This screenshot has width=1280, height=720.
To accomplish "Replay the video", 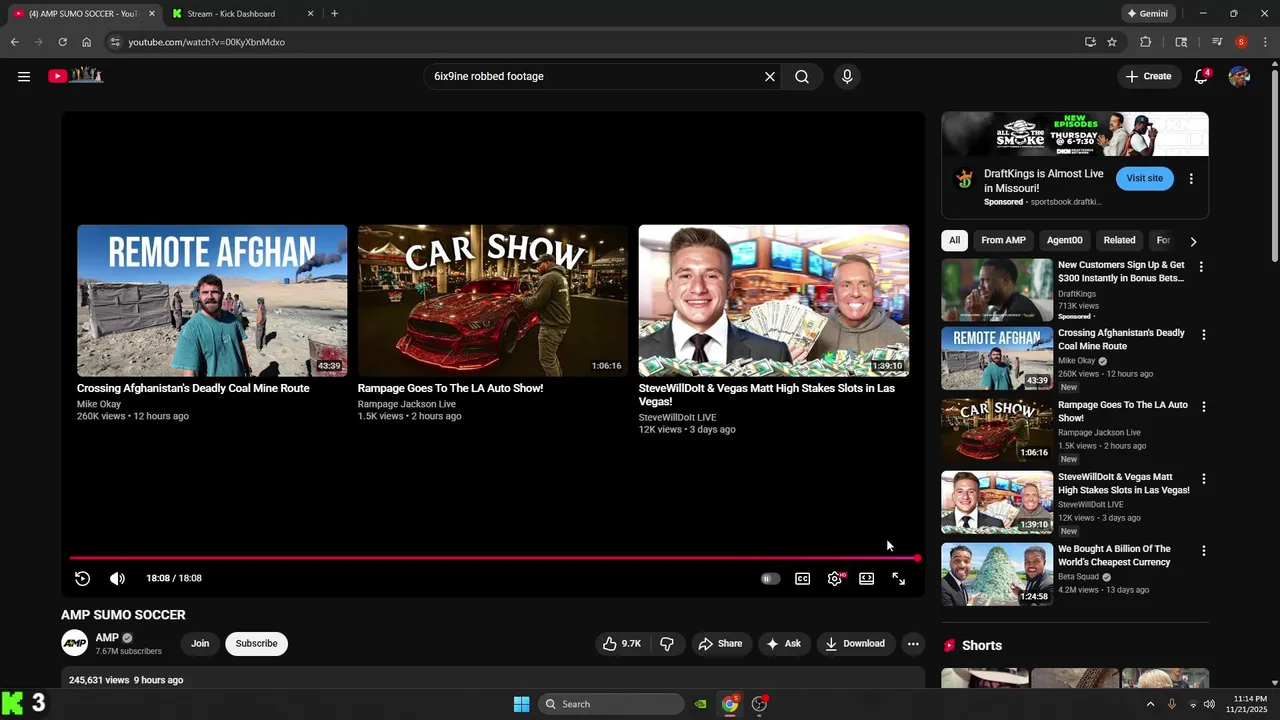I will point(83,578).
